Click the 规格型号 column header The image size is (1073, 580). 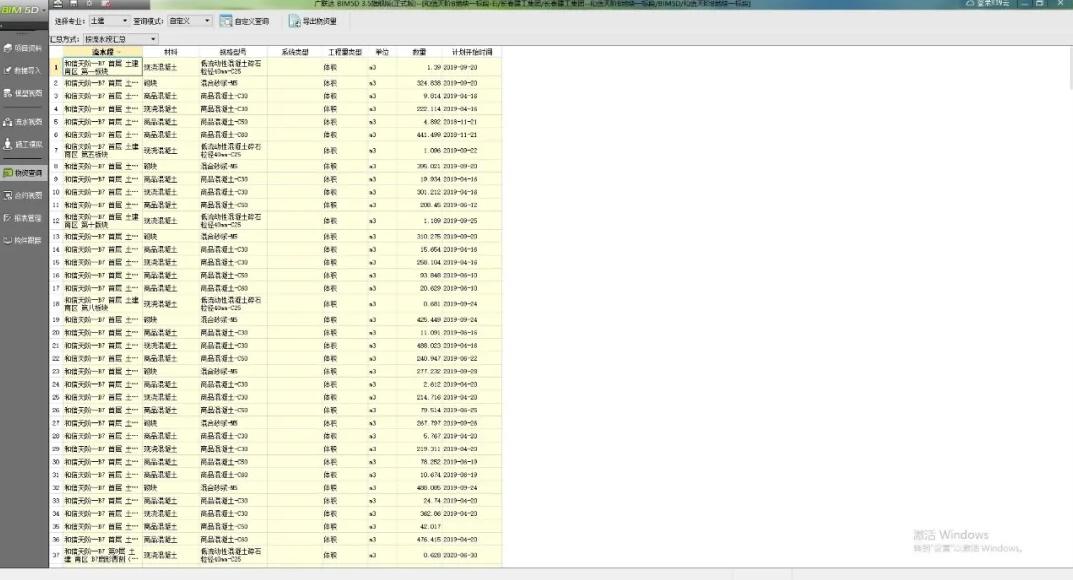tap(233, 52)
